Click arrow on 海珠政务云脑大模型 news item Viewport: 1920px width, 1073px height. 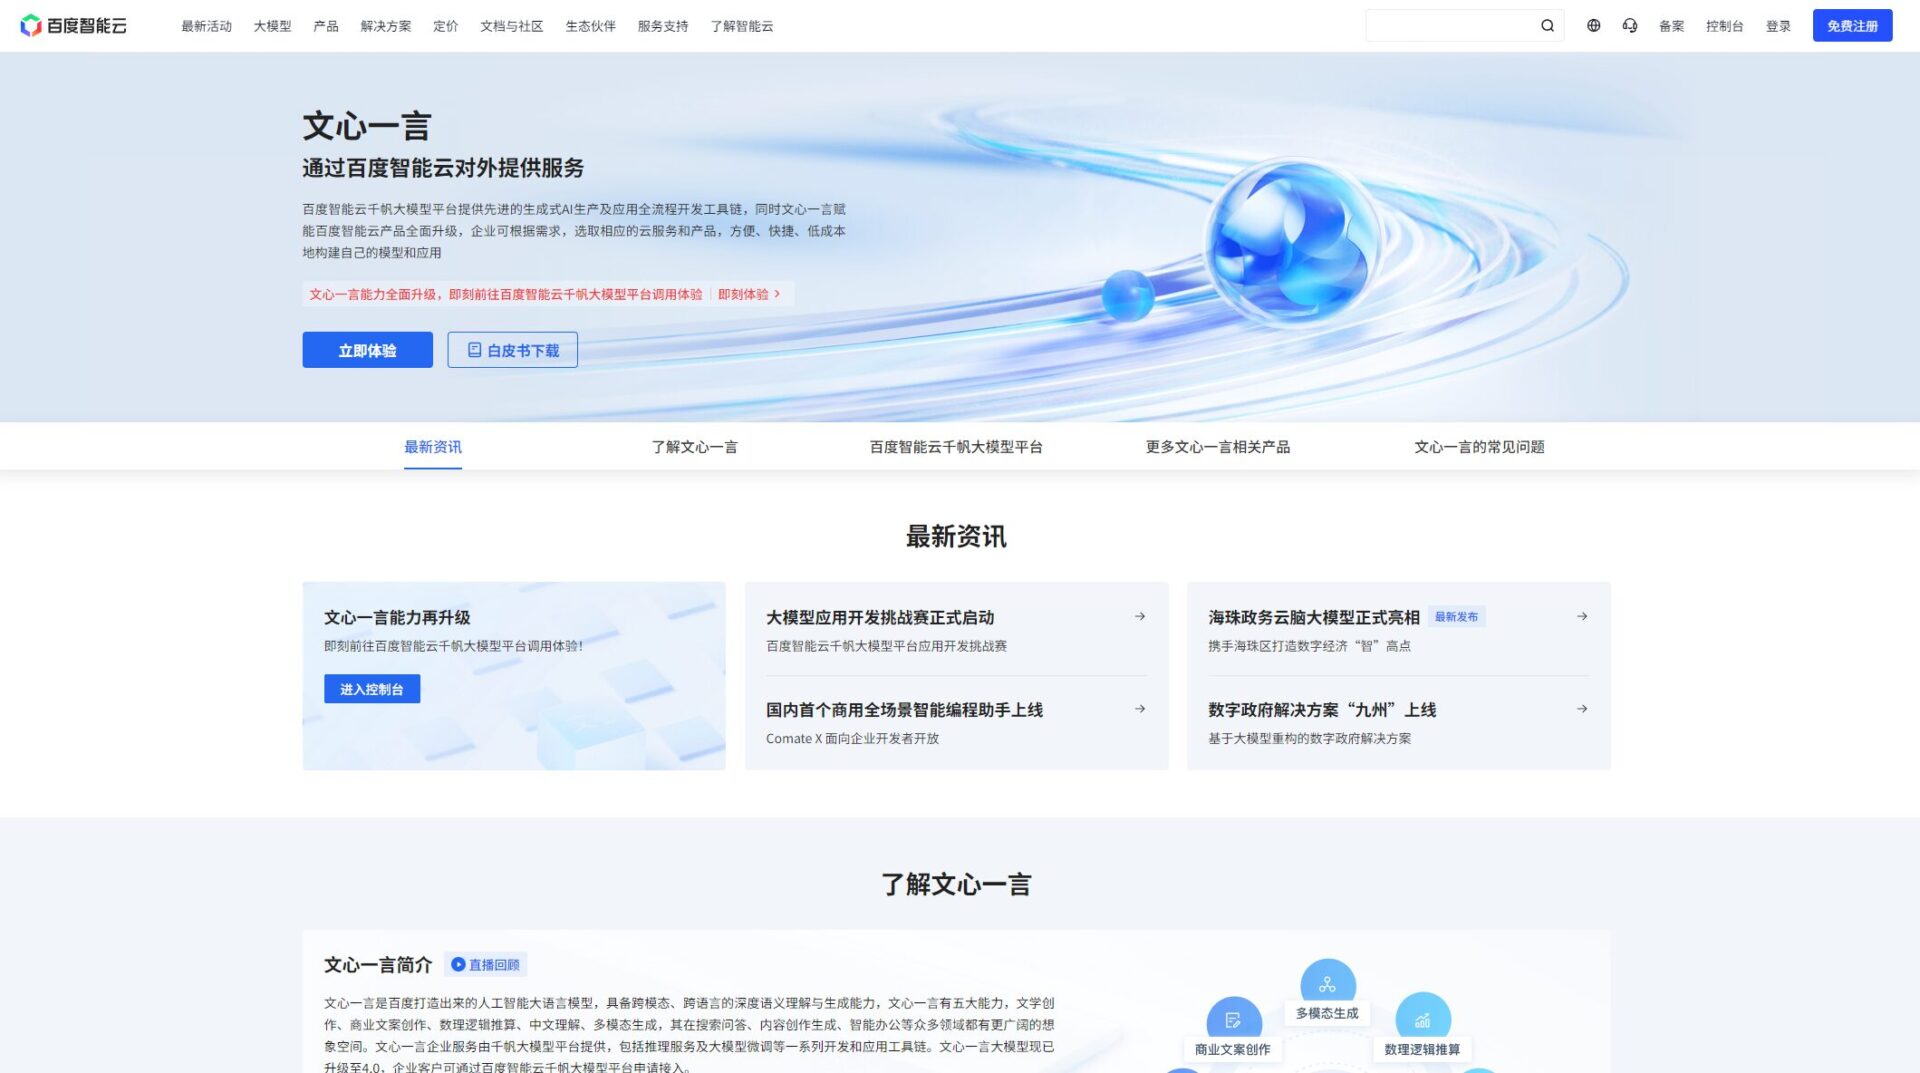coord(1582,616)
